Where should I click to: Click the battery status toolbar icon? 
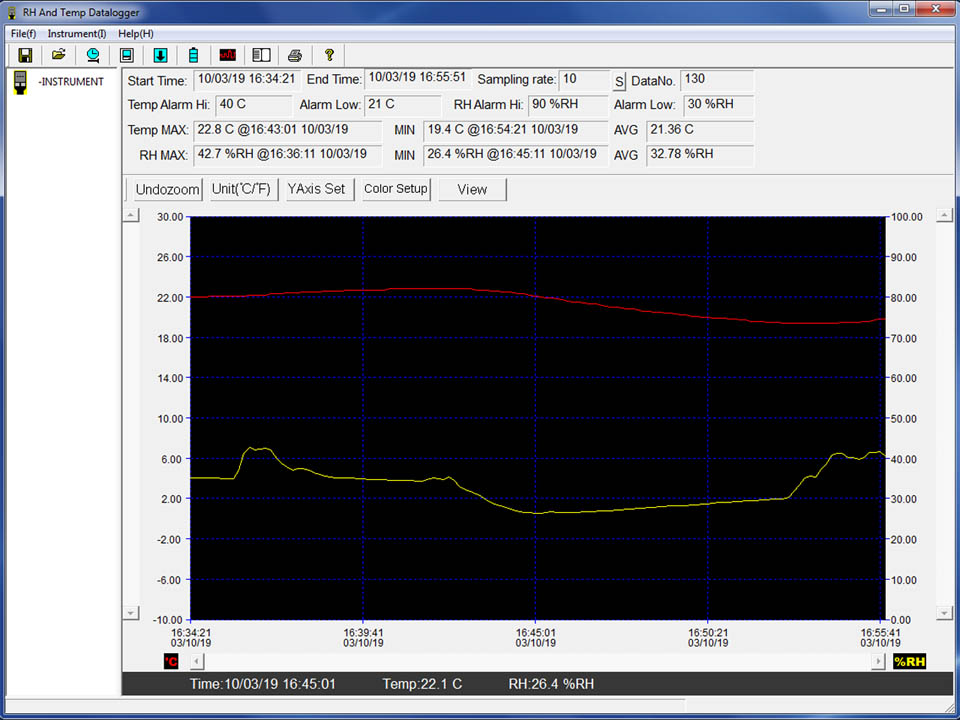click(193, 55)
